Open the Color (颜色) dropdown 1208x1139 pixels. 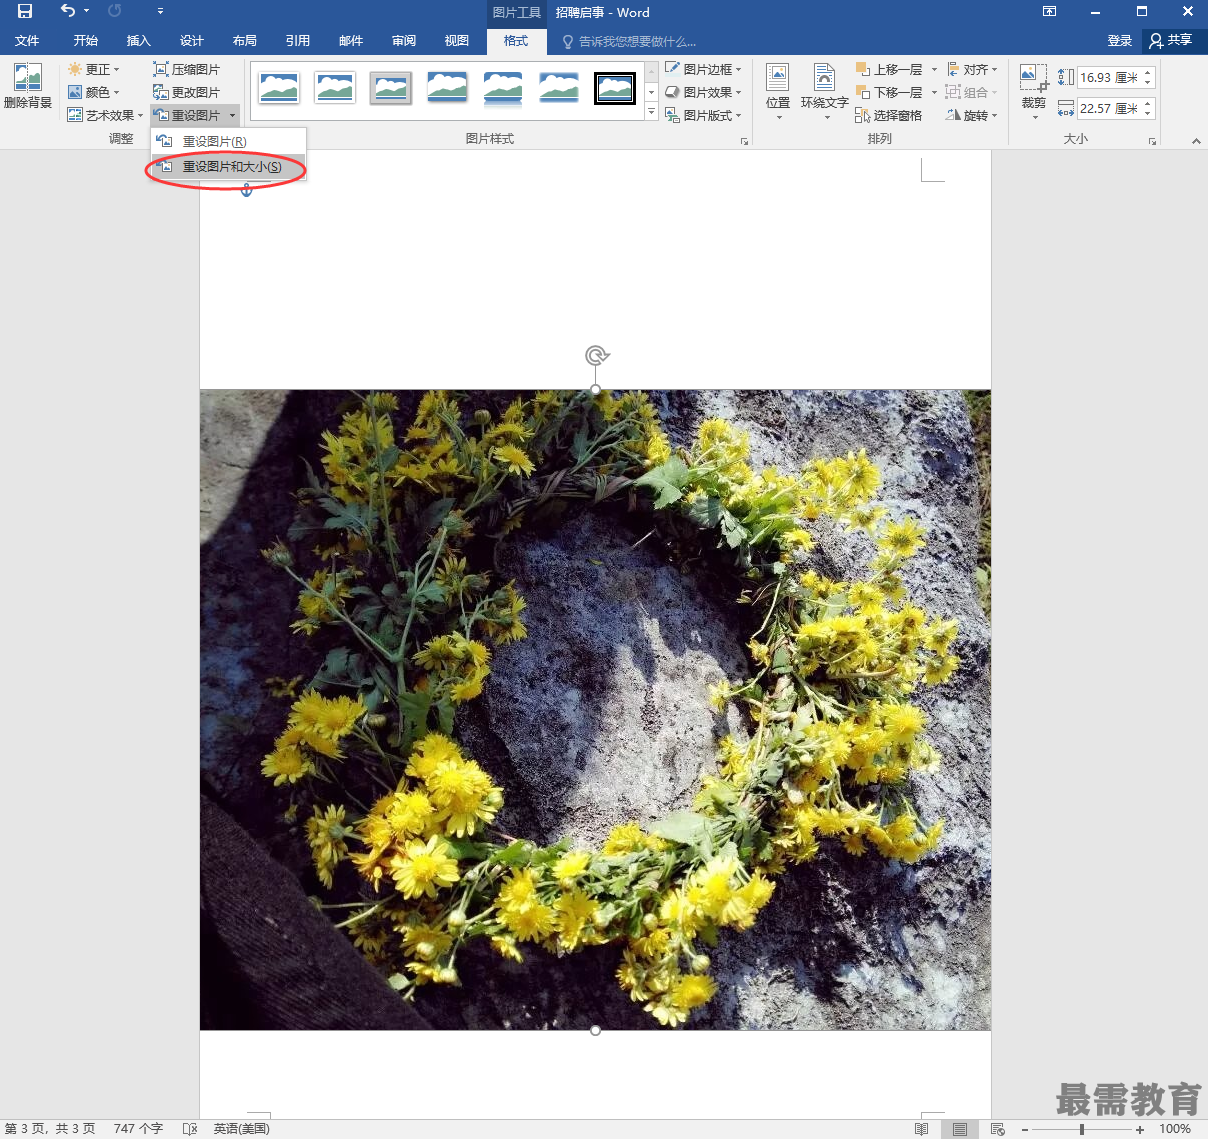point(94,92)
